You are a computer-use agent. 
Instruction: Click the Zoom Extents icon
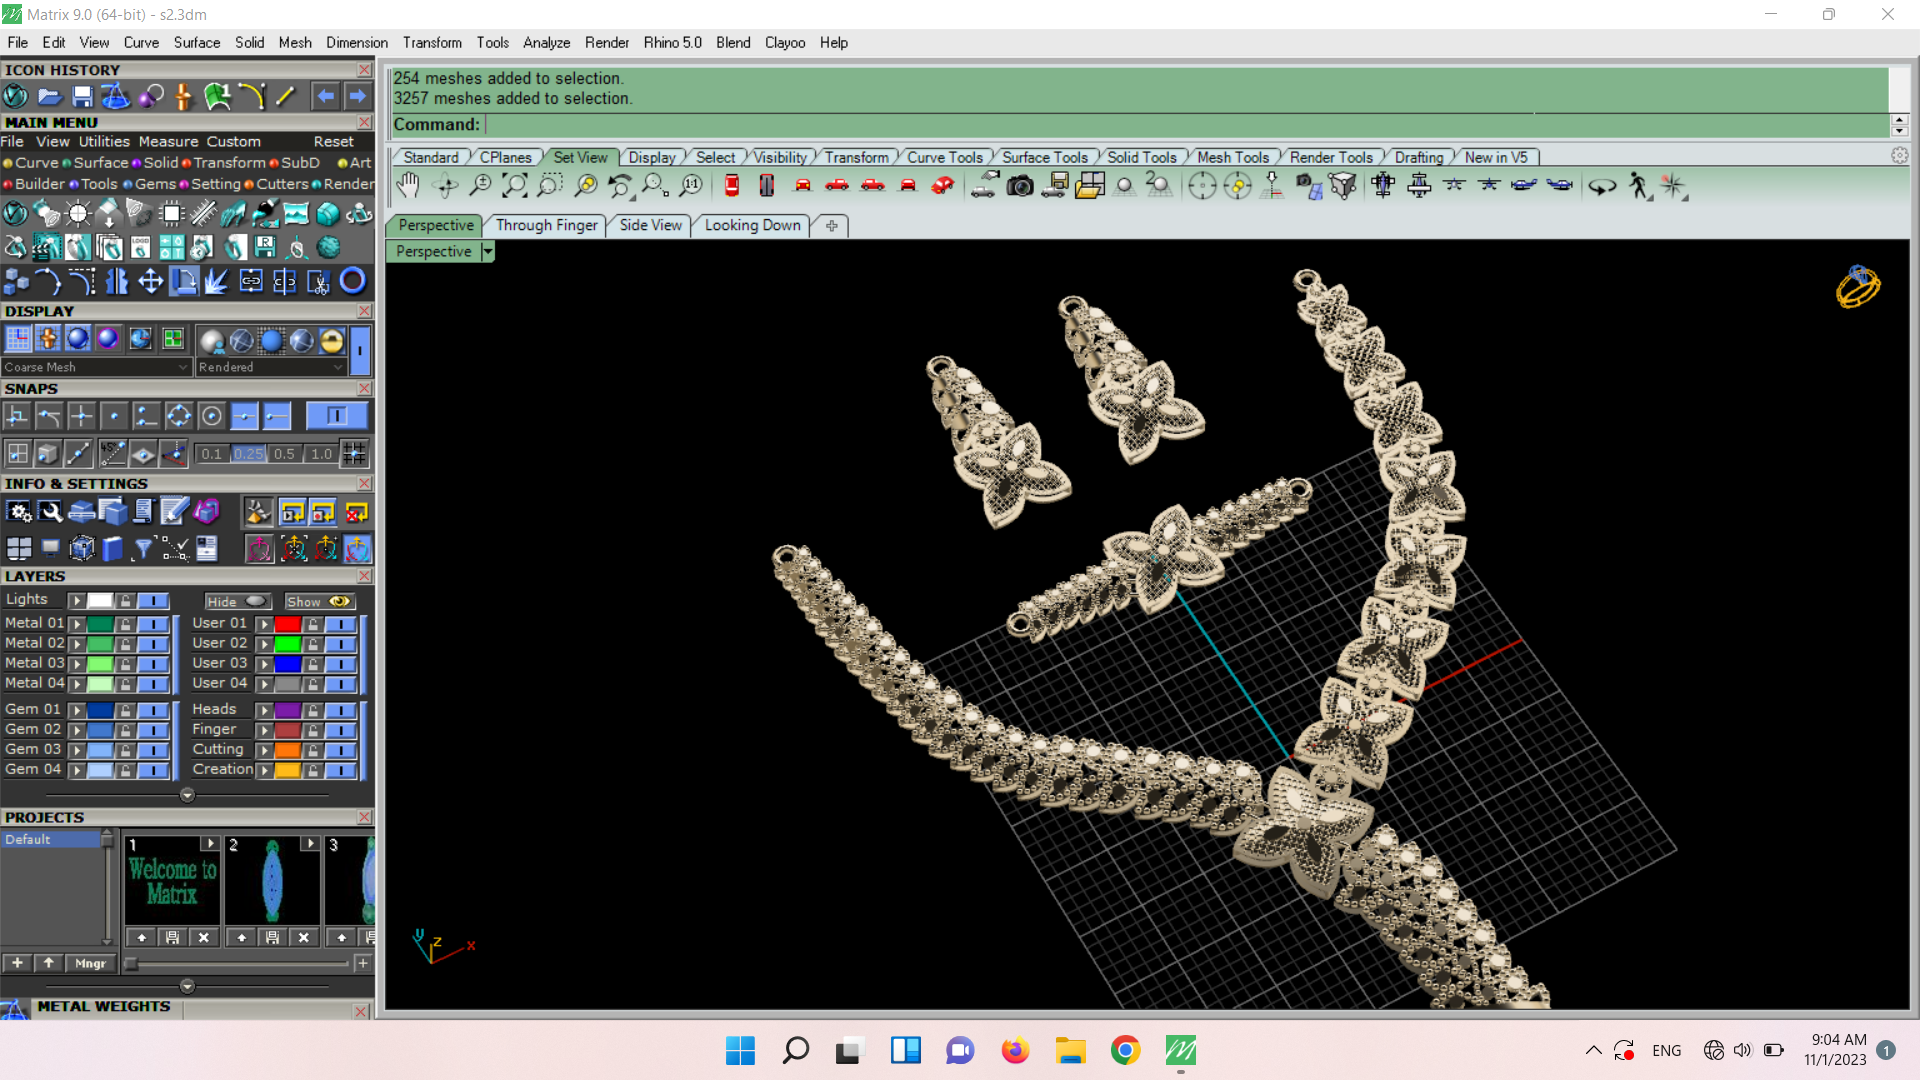point(514,186)
